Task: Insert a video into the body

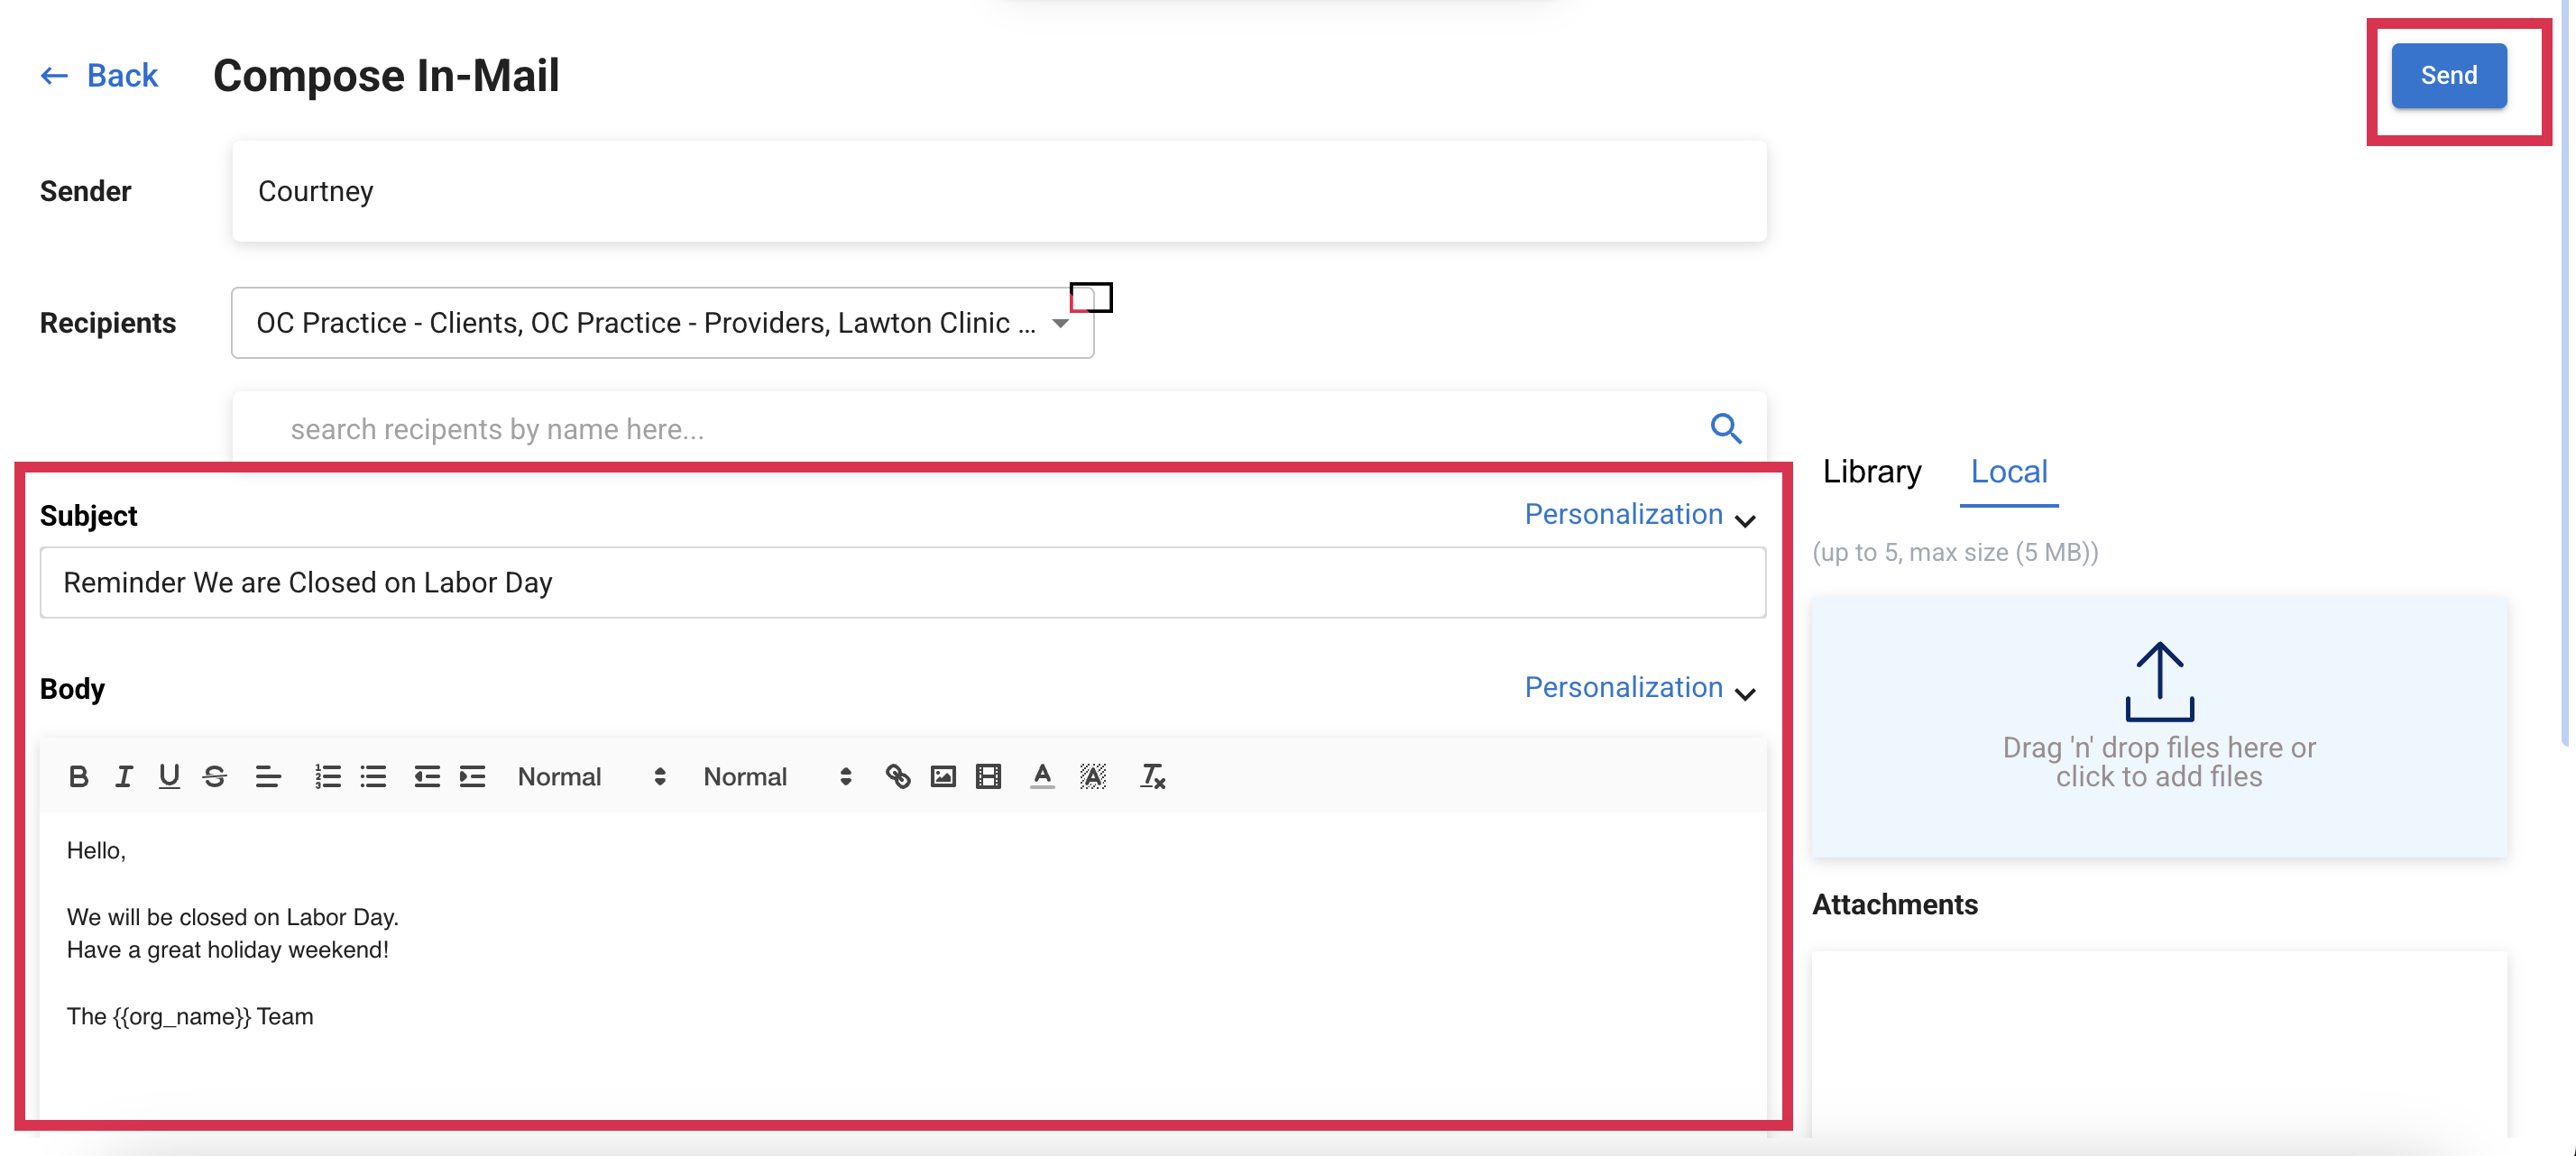Action: [x=988, y=776]
